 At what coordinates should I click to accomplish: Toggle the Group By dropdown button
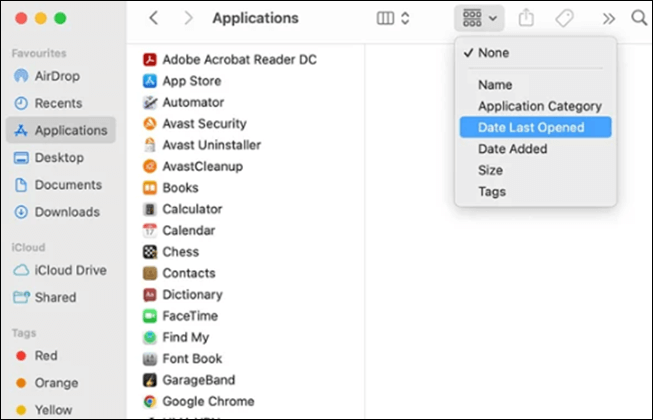479,18
